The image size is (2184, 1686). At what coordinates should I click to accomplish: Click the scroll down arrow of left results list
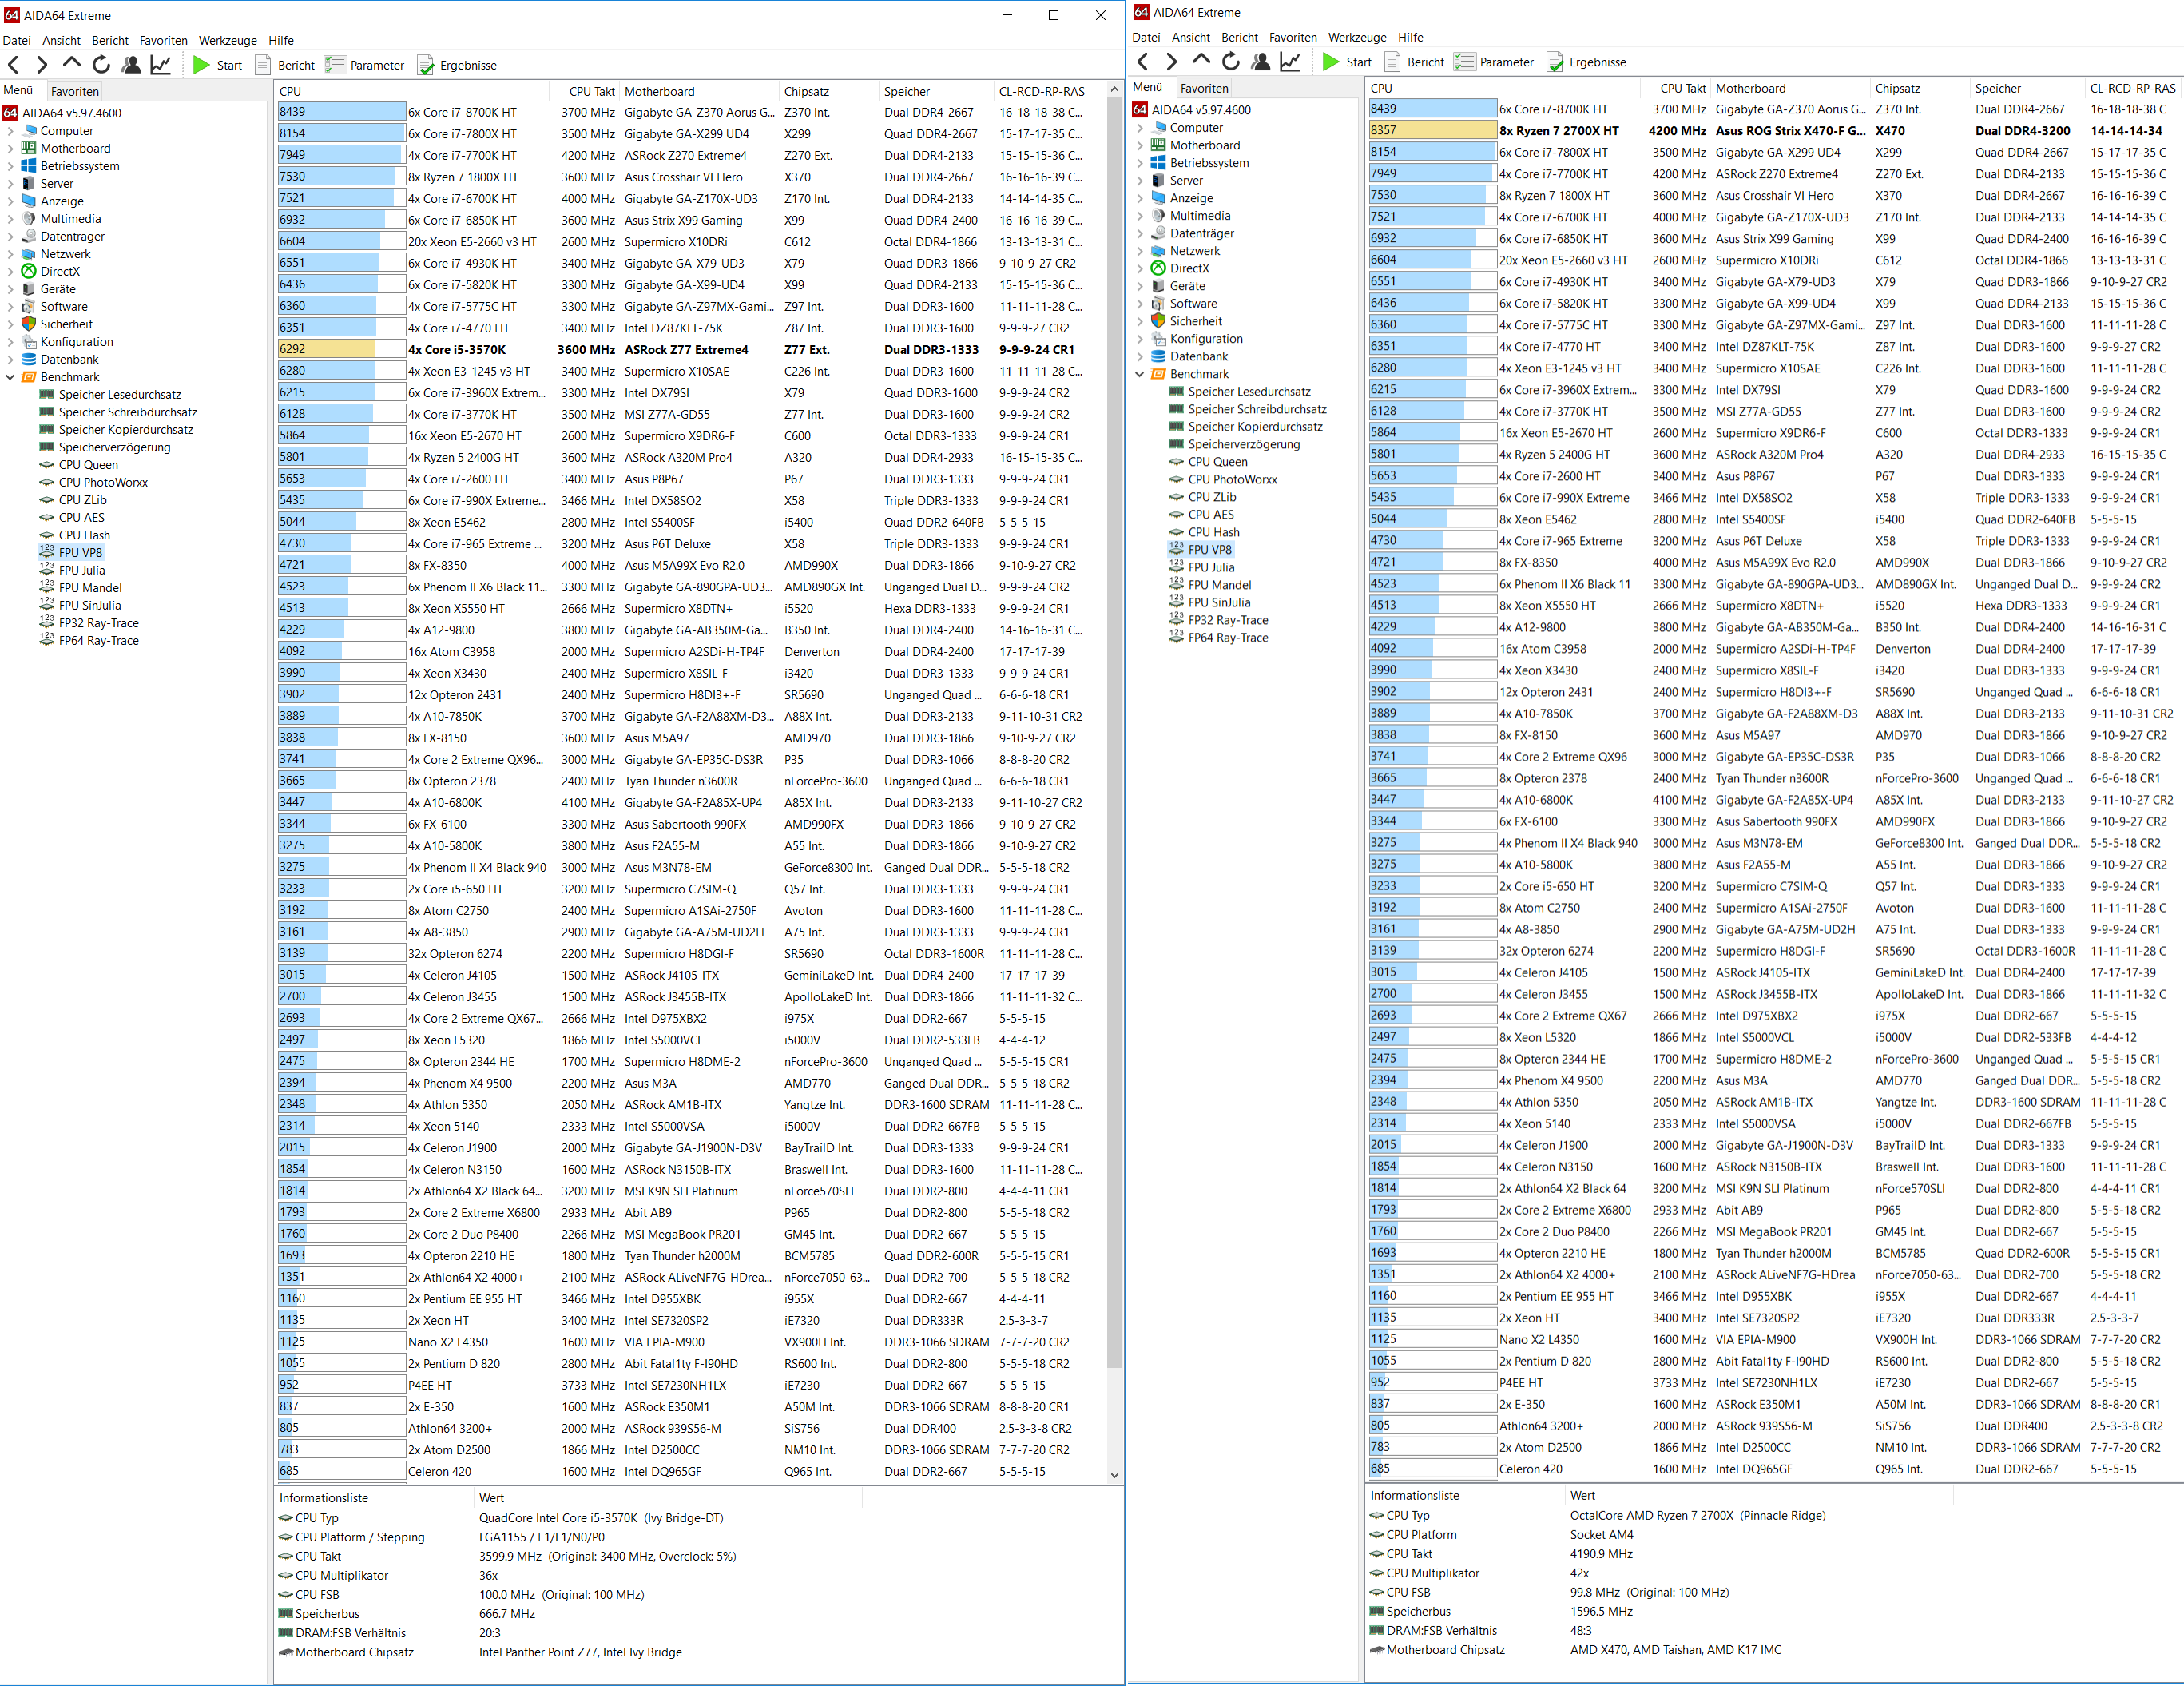1114,1474
